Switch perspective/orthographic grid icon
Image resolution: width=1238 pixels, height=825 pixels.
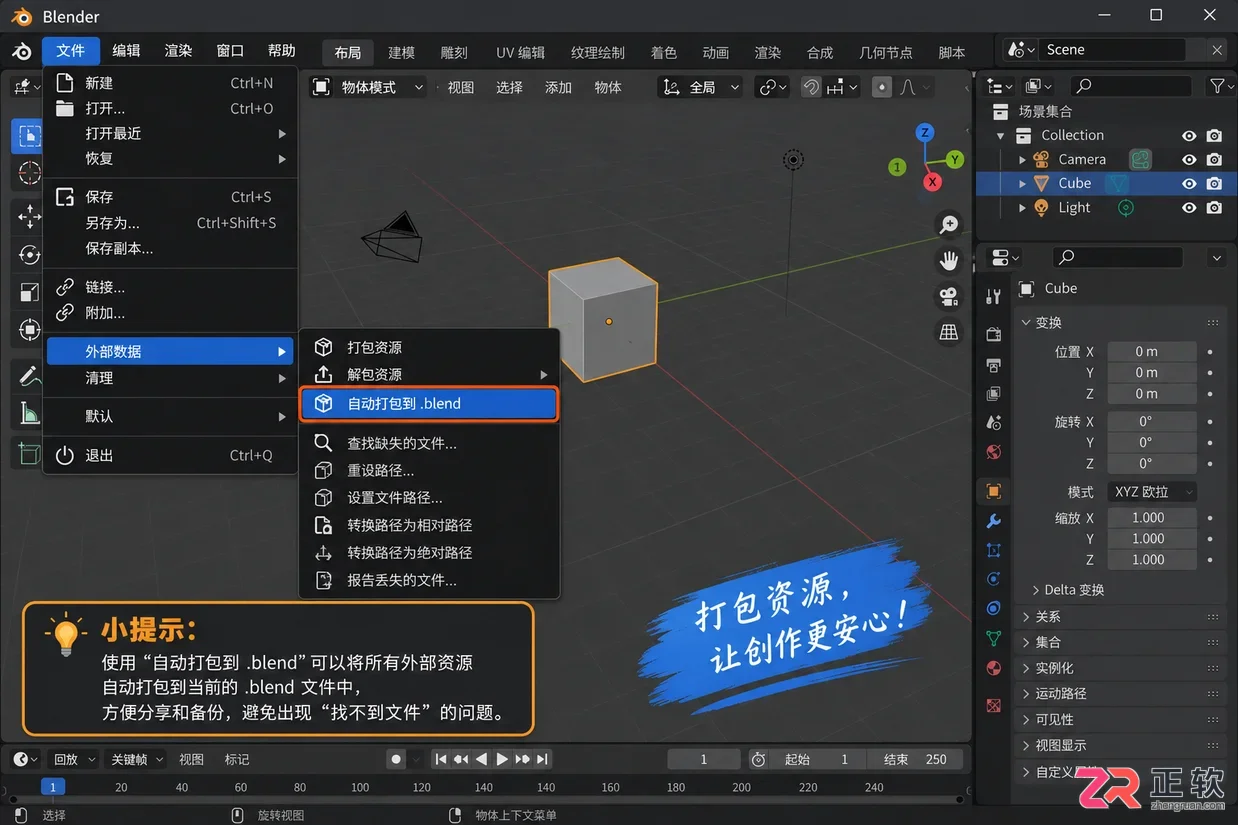(948, 332)
